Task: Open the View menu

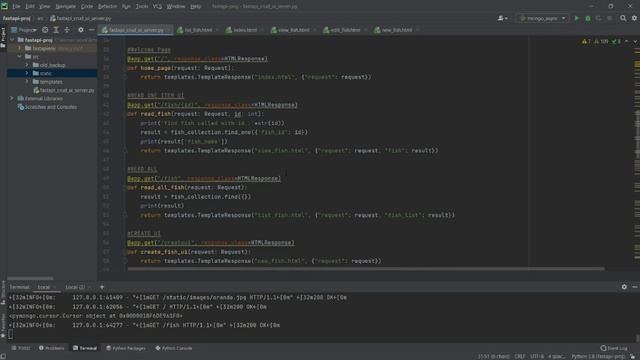Action: (x=44, y=7)
